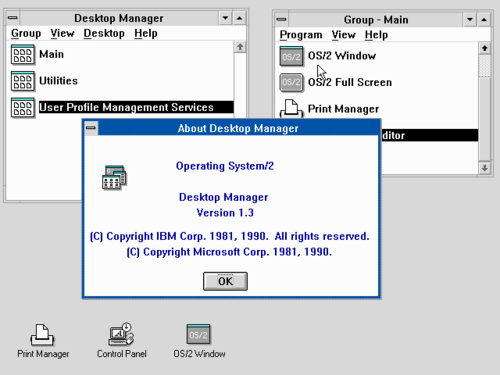This screenshot has width=500, height=375.
Task: Select Print Manager icon in Group - Main list
Action: (291, 108)
